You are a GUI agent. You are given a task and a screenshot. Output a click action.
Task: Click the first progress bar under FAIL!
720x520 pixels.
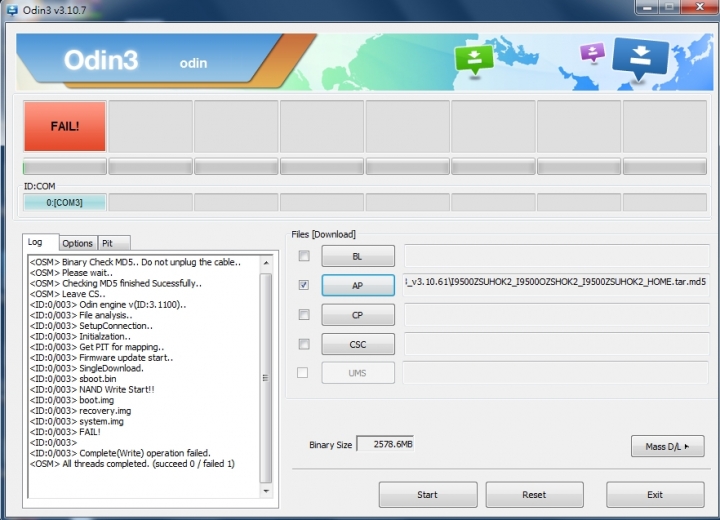(x=65, y=166)
